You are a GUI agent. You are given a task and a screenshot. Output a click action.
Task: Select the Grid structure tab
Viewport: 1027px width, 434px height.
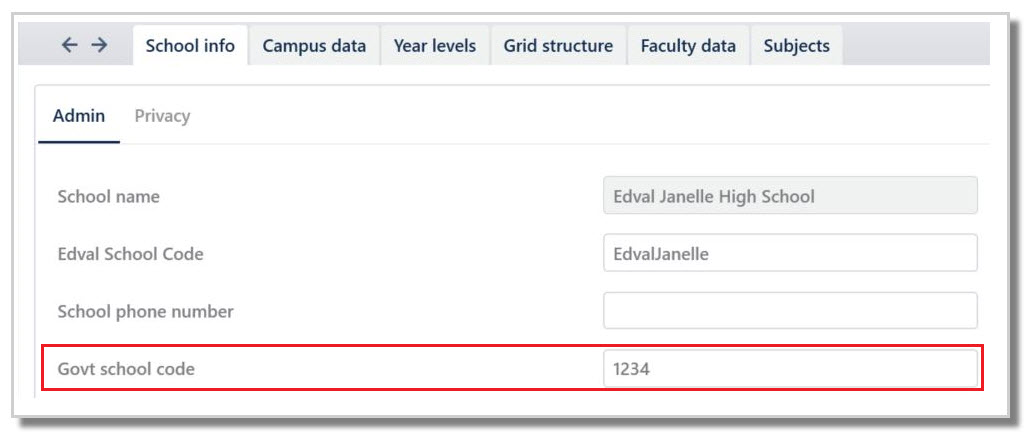(558, 46)
